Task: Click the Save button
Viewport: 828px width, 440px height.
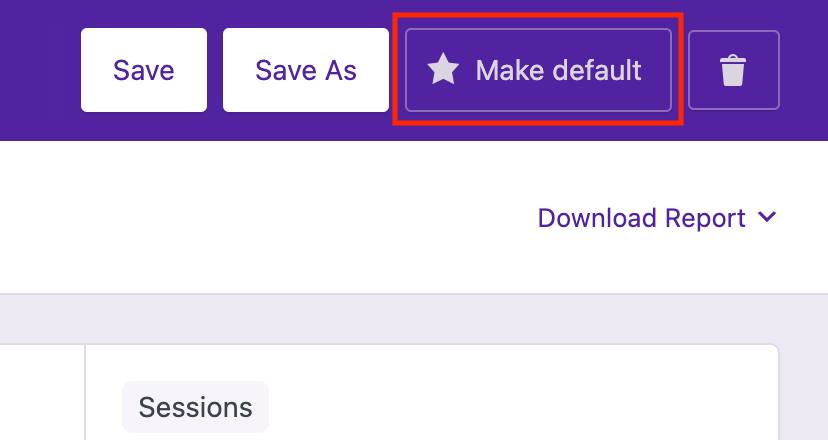Action: pyautogui.click(x=144, y=70)
